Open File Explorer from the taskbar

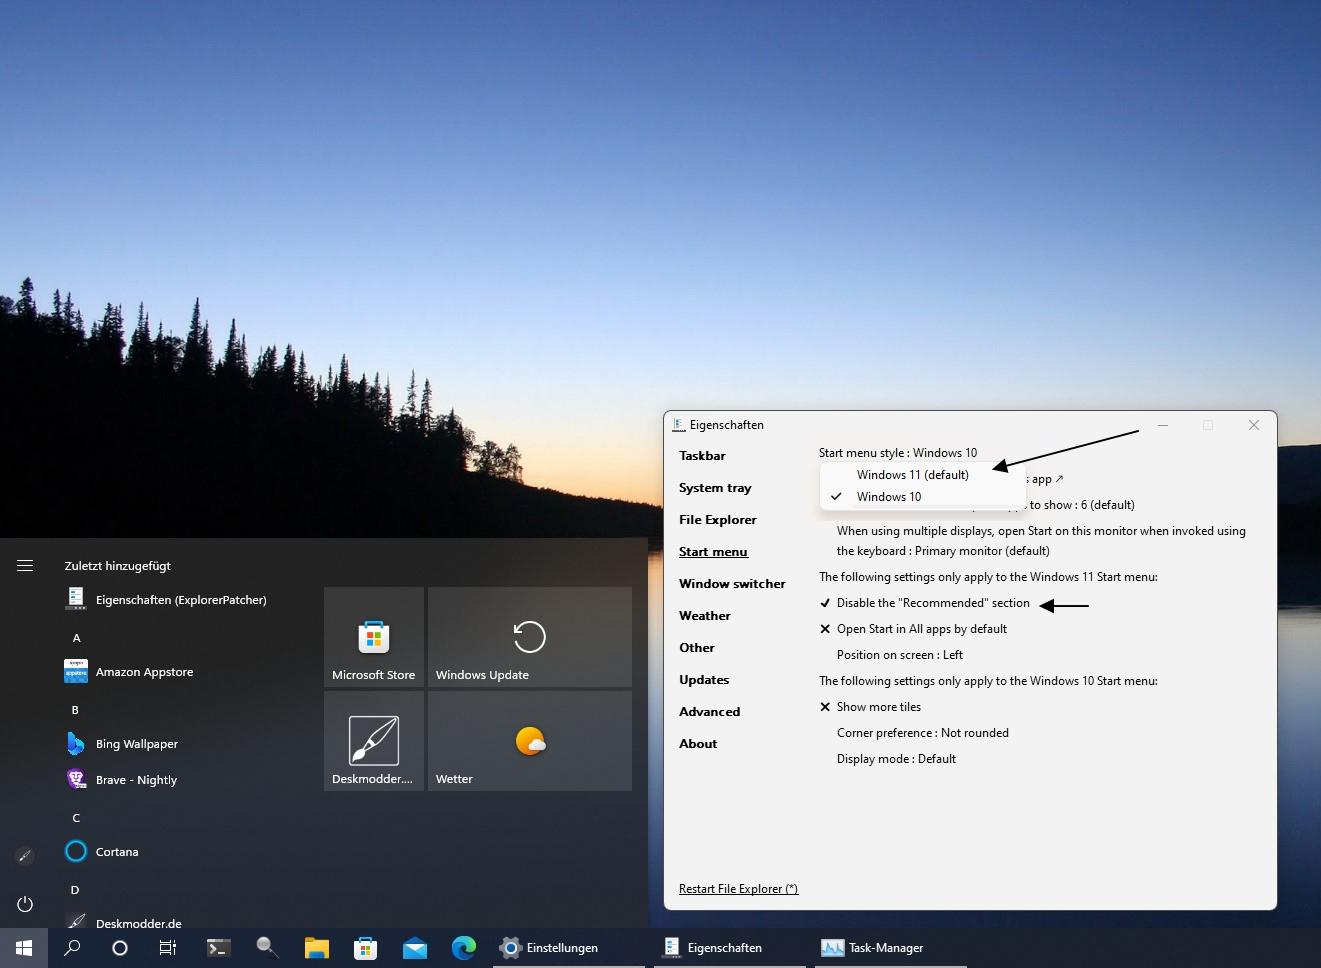click(317, 947)
